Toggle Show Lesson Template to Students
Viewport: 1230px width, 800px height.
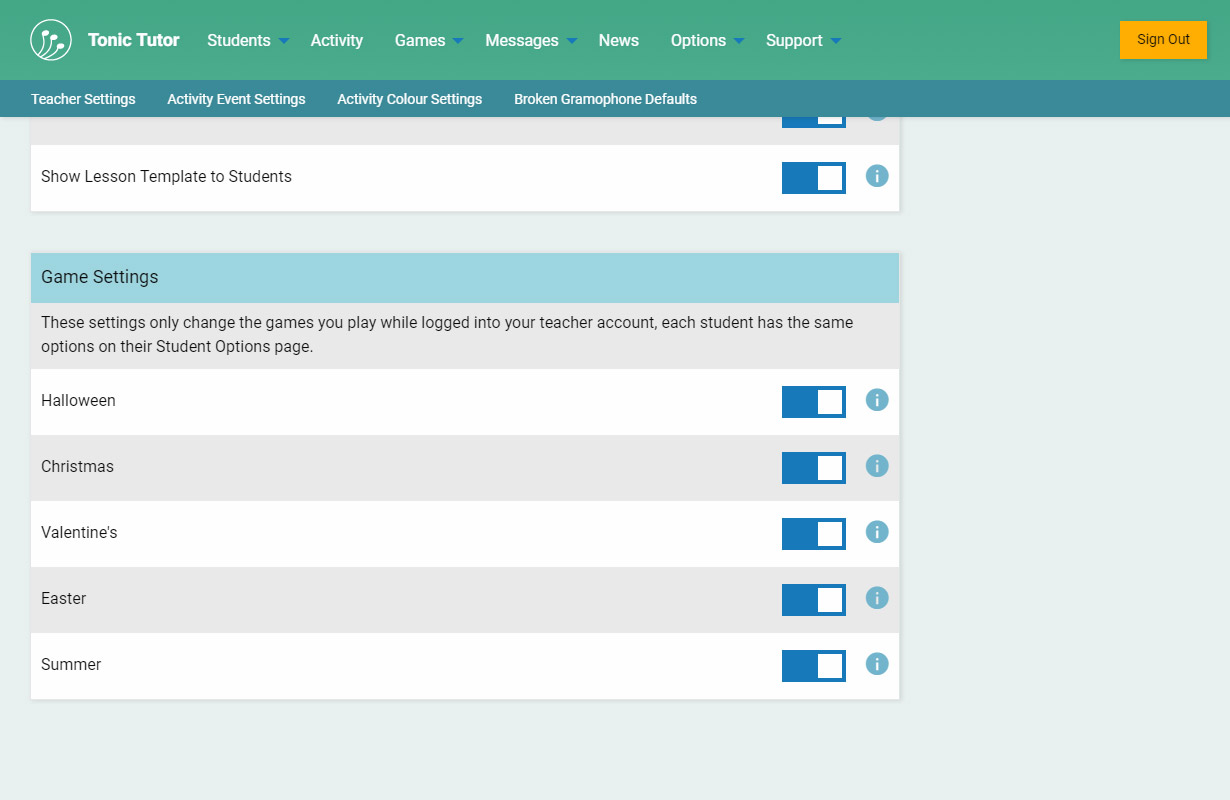point(813,178)
